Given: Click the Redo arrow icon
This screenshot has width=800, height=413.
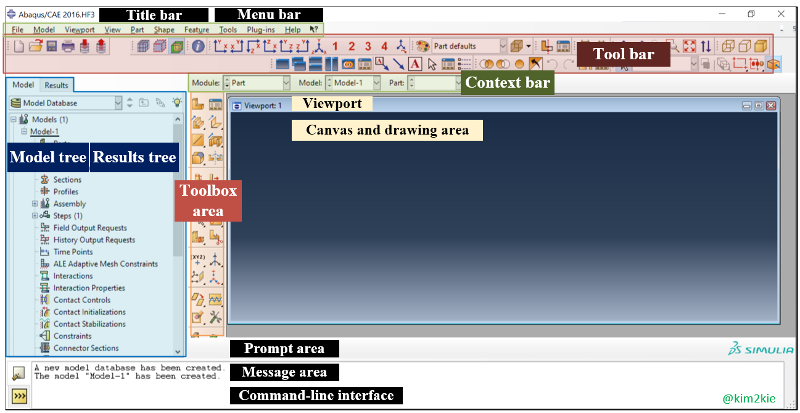Looking at the screenshot, I should click(568, 64).
